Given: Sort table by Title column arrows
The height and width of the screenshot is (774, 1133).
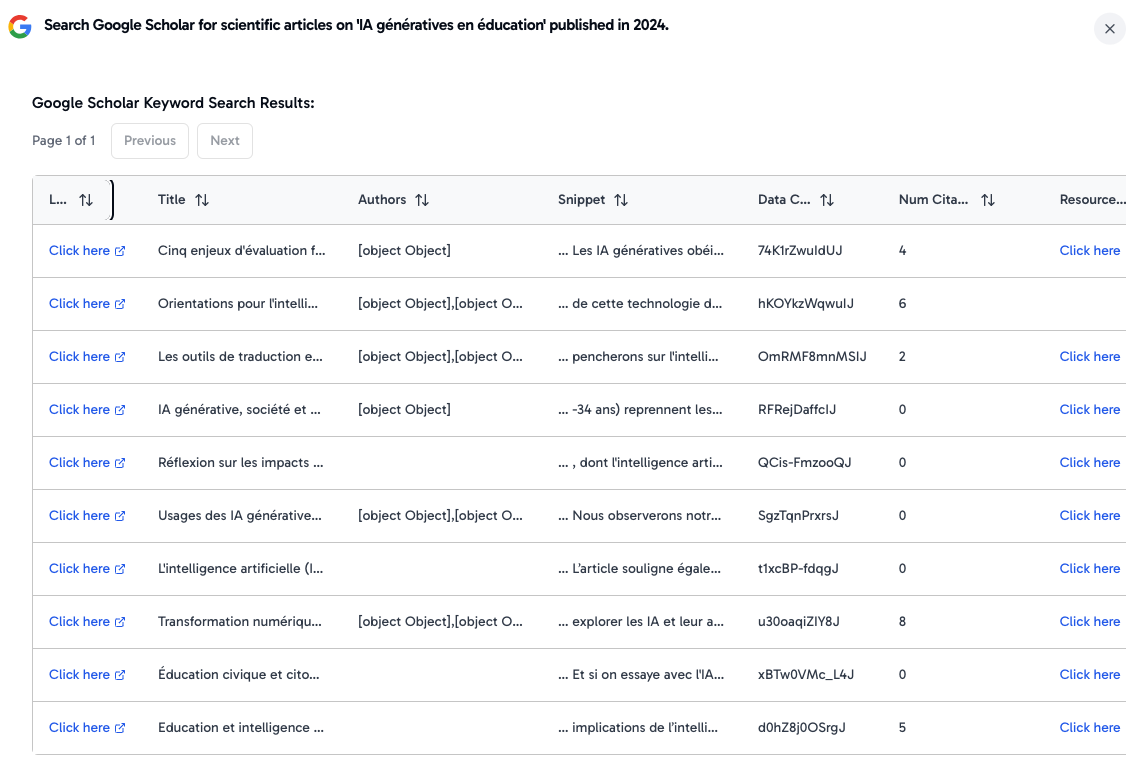Looking at the screenshot, I should tap(202, 200).
